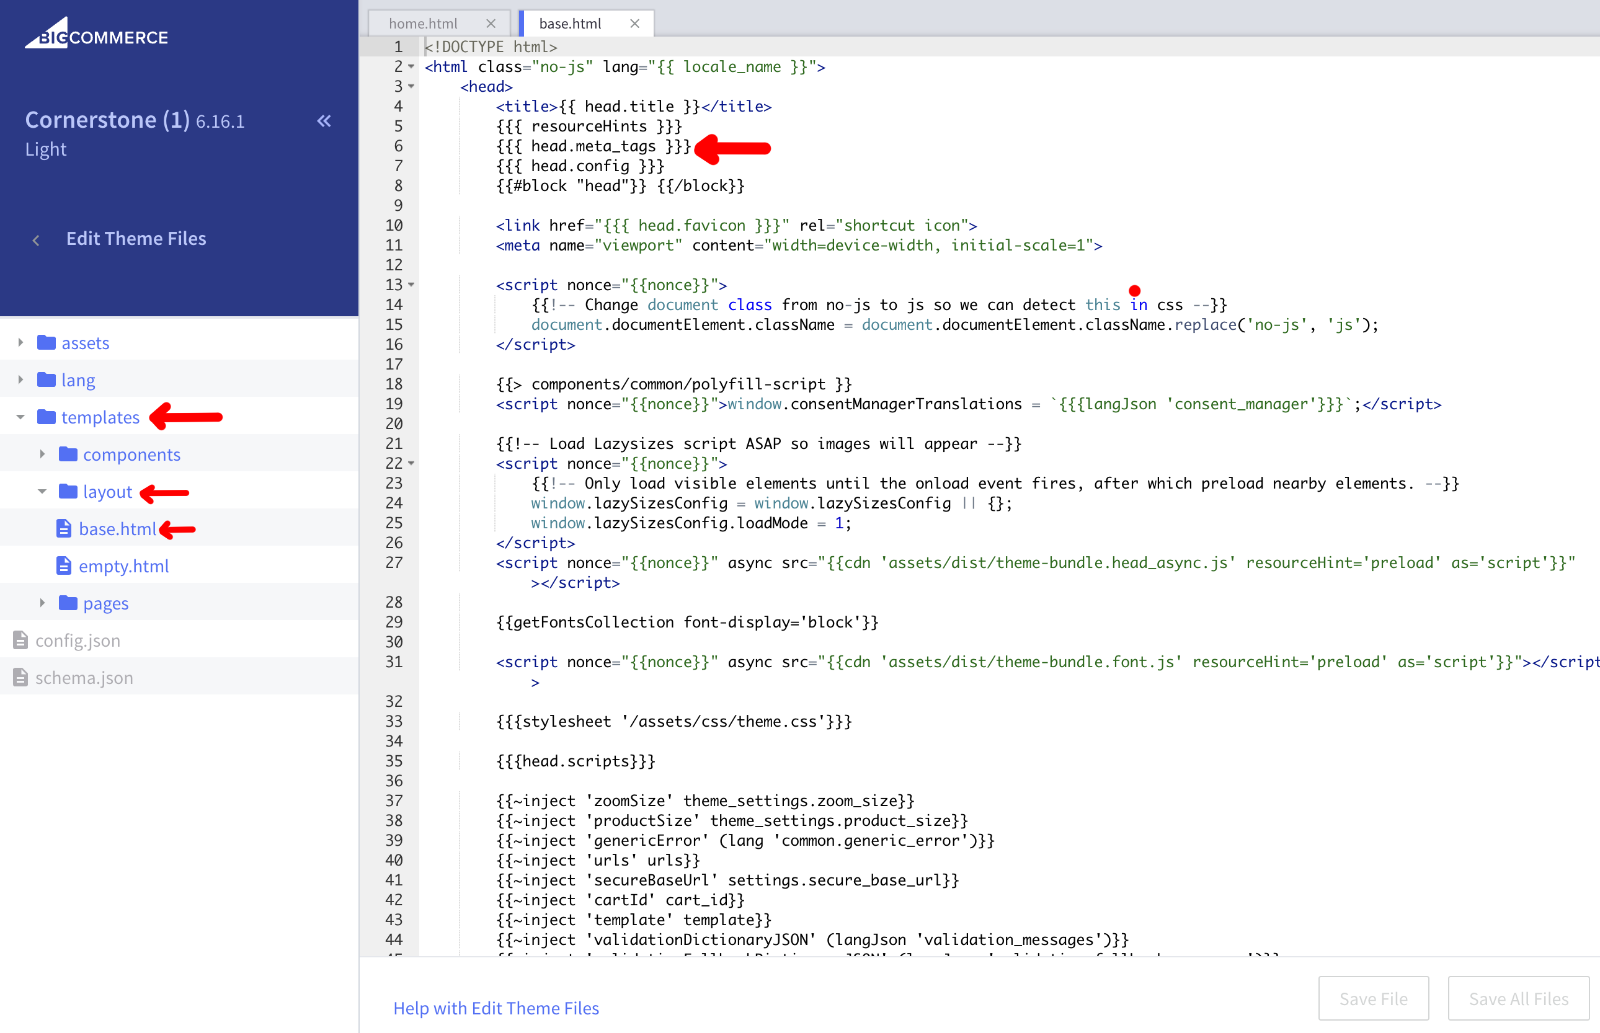The image size is (1600, 1033).
Task: Click the schema.json file icon
Action: [20, 677]
